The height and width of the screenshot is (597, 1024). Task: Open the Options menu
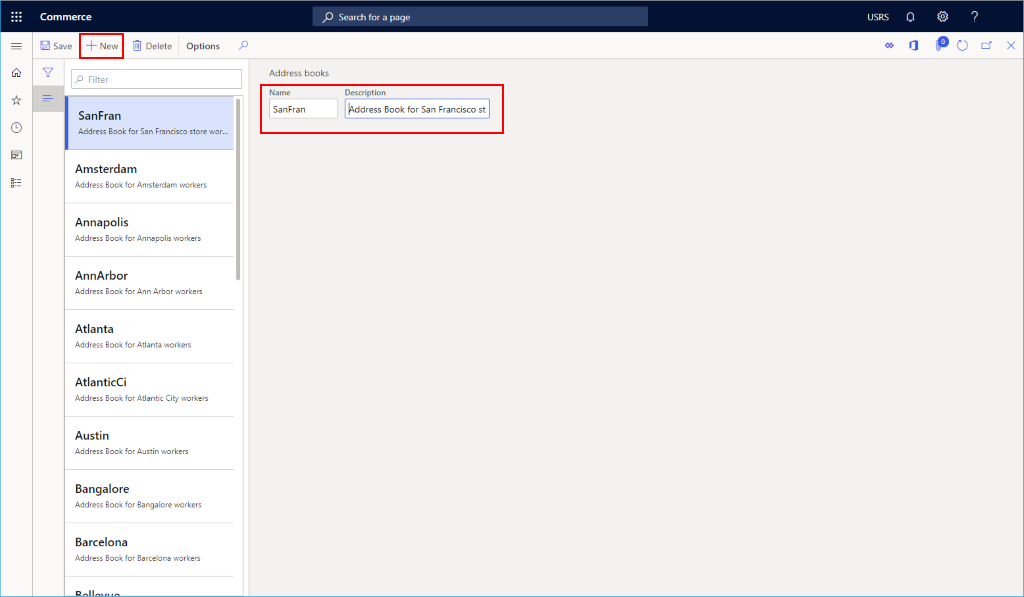point(202,45)
